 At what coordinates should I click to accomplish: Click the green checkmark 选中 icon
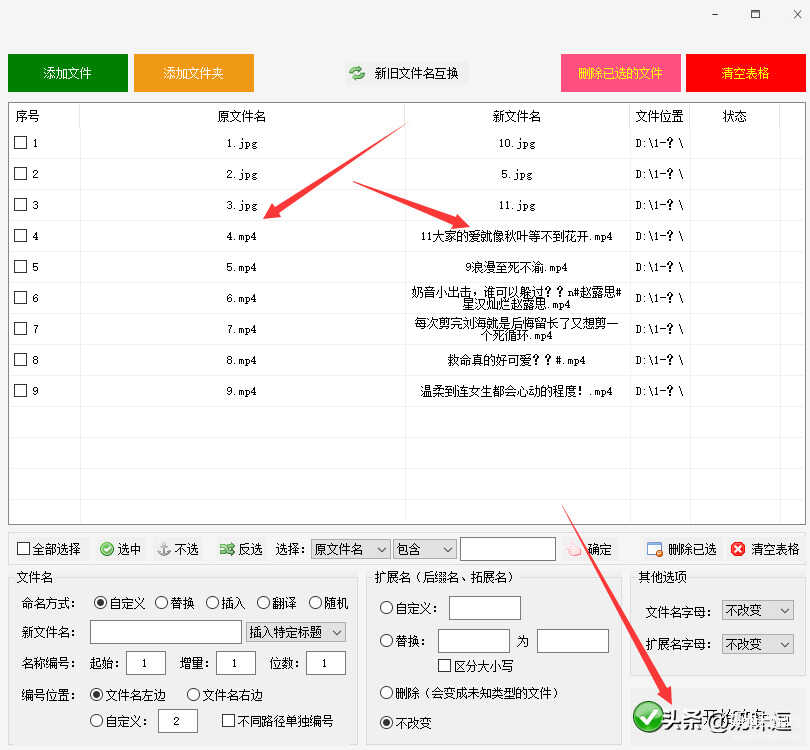click(x=107, y=549)
